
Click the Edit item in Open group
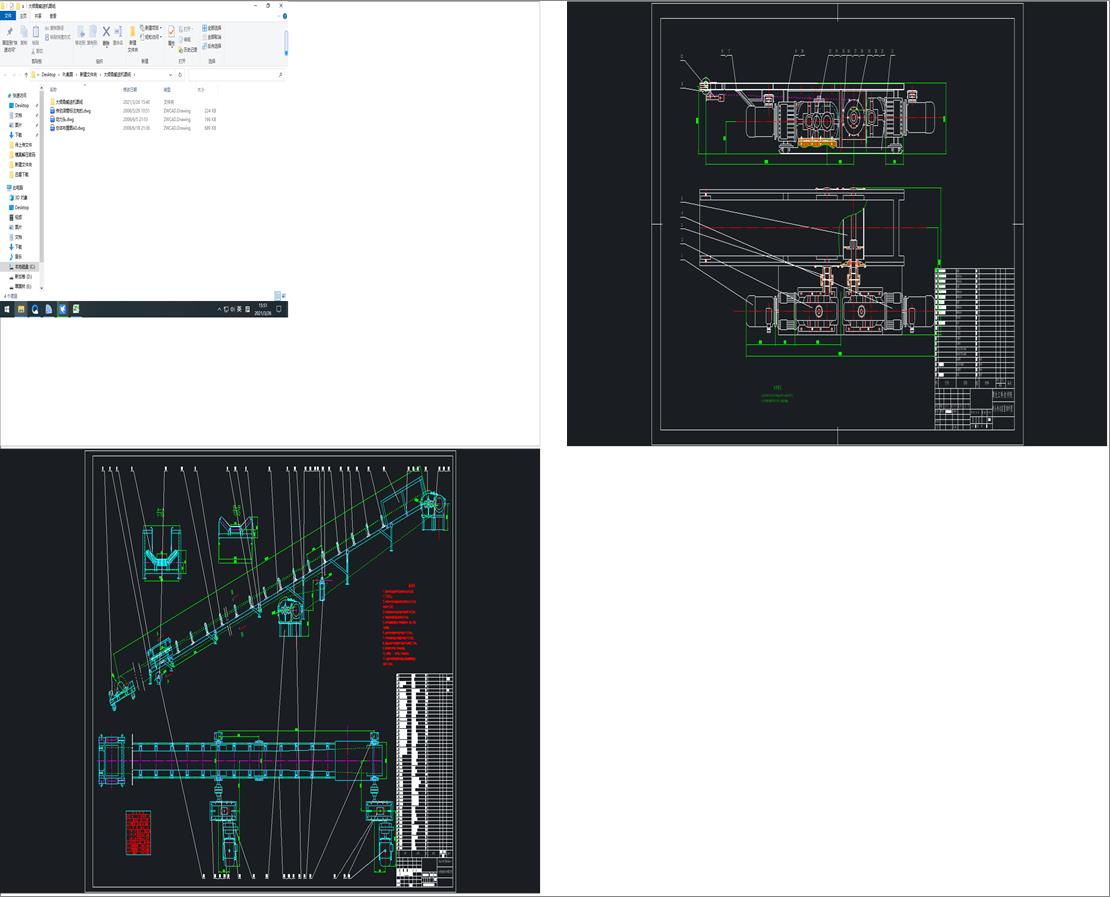tap(187, 40)
